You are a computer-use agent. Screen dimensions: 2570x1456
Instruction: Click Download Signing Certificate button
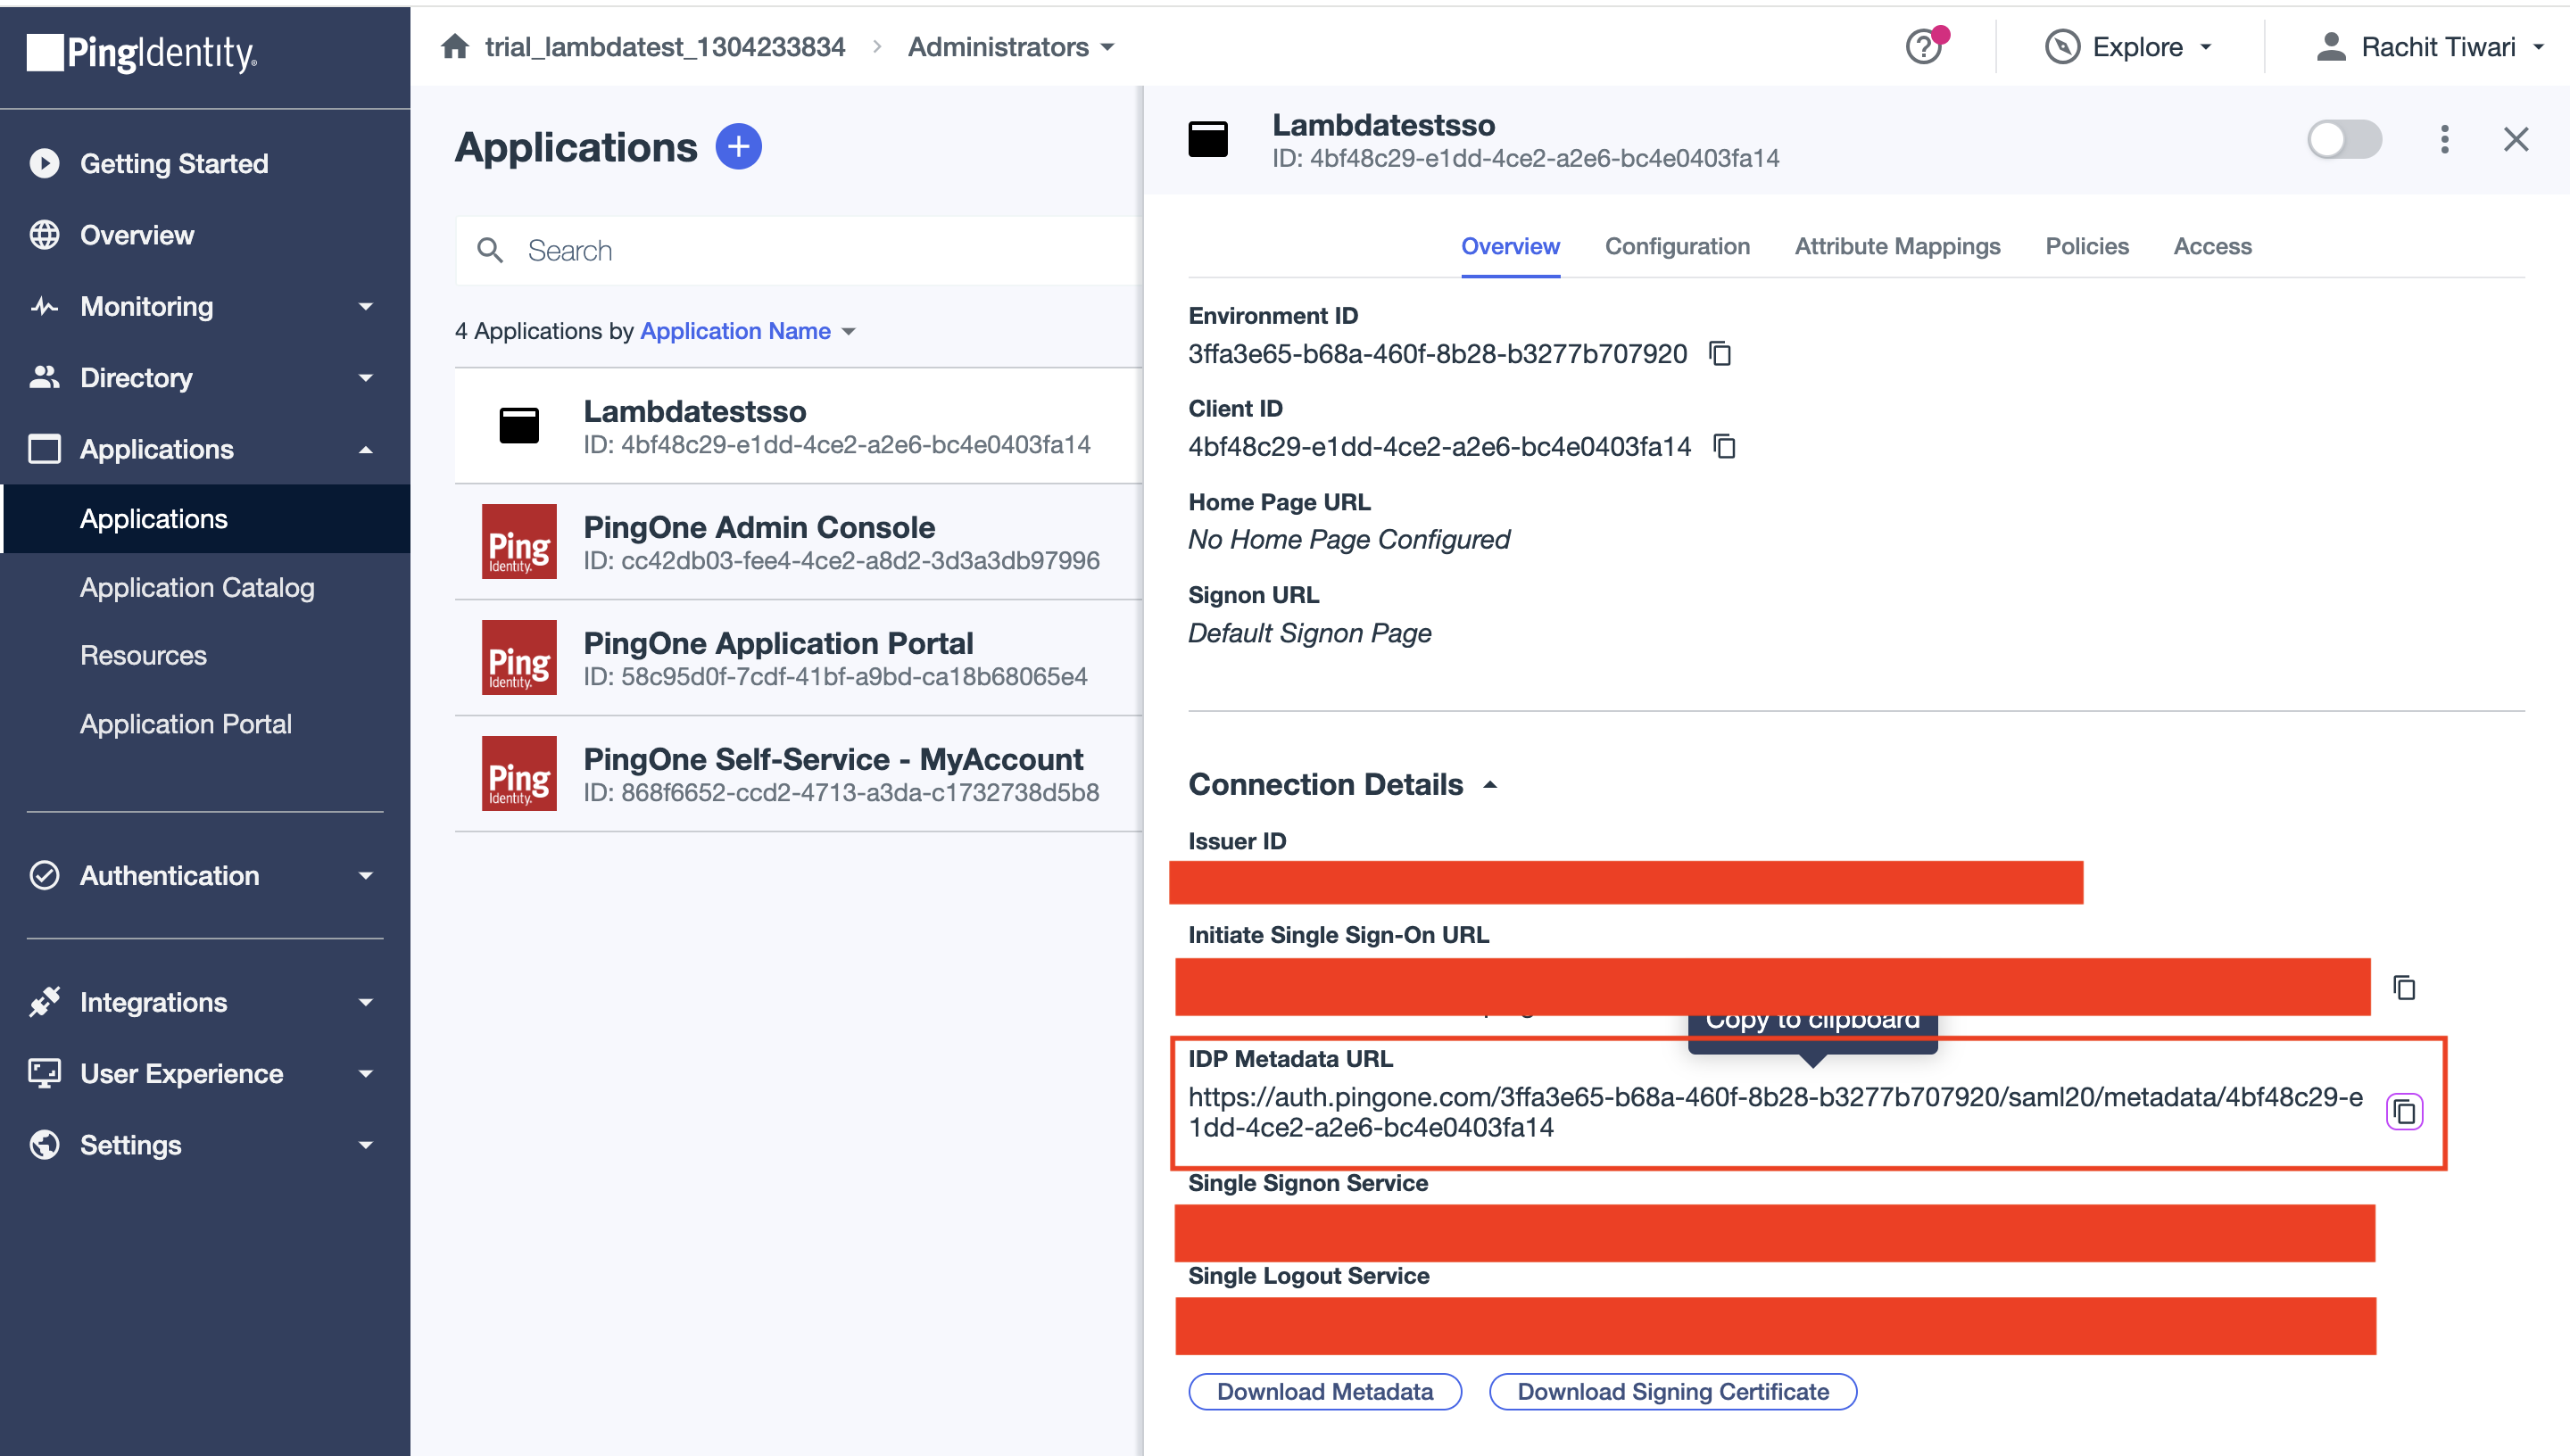click(x=1672, y=1391)
